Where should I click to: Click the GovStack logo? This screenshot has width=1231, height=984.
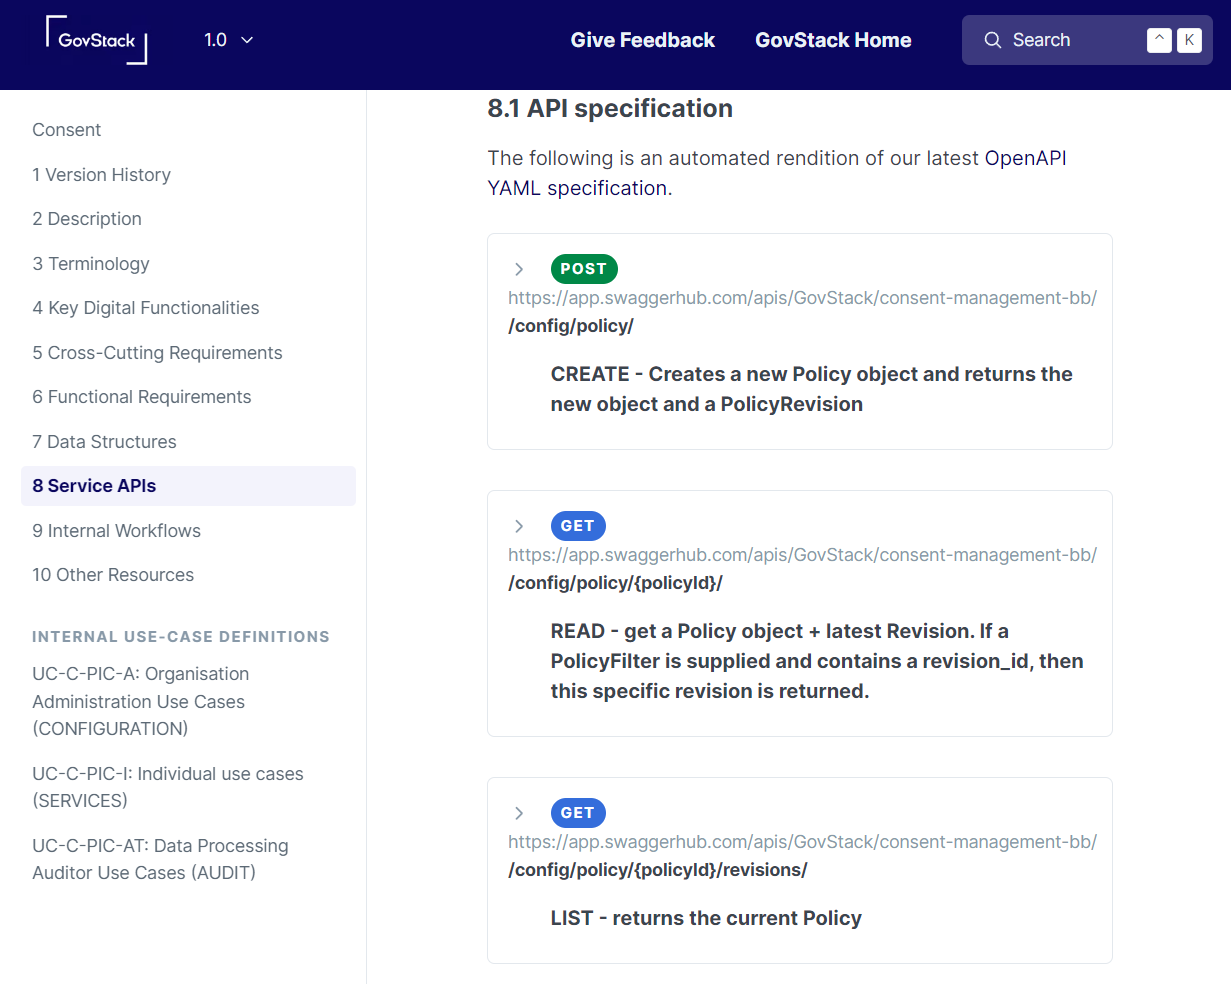click(x=96, y=40)
